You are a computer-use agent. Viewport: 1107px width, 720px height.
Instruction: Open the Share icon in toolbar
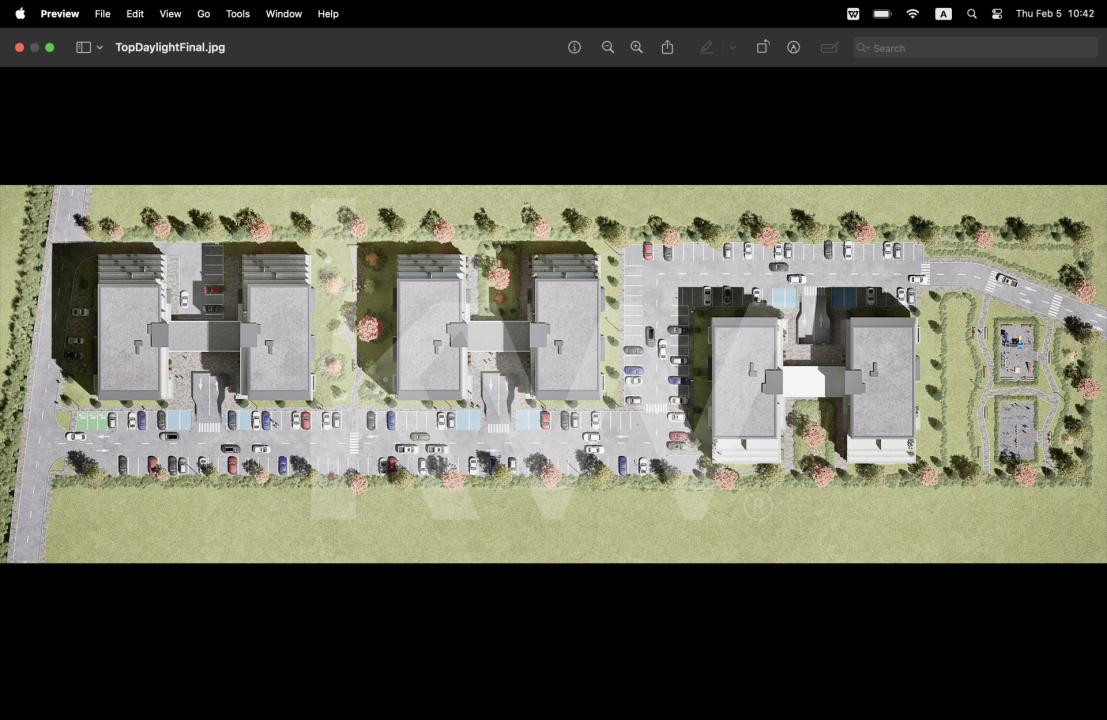click(667, 47)
